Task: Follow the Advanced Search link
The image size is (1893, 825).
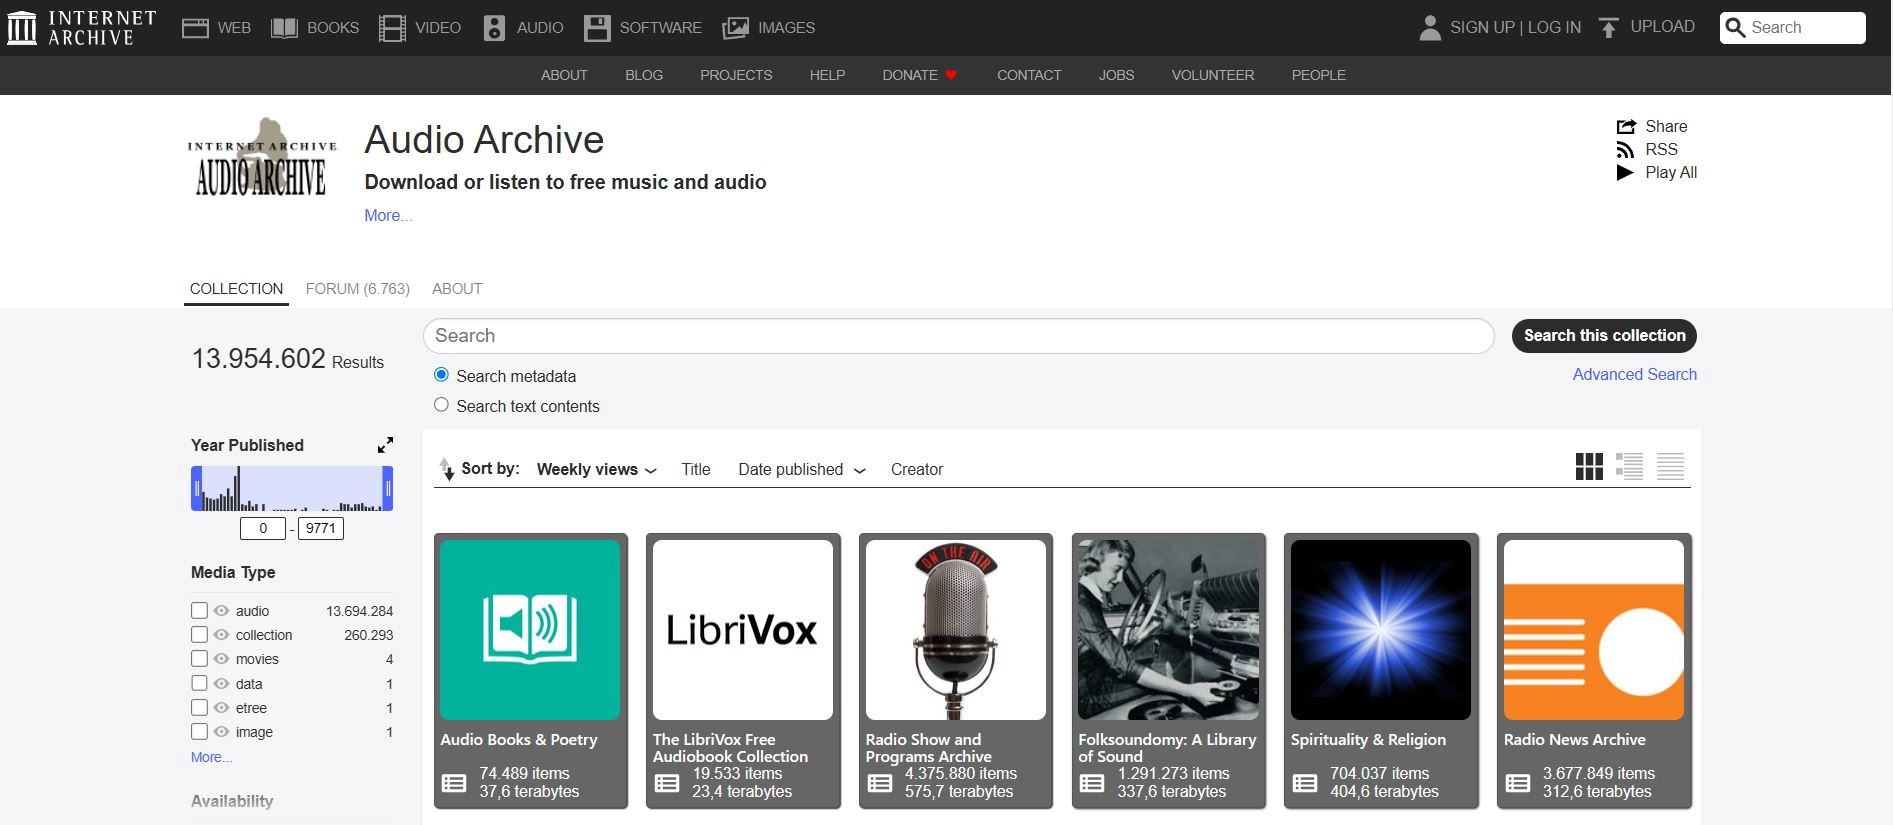Action: point(1634,374)
